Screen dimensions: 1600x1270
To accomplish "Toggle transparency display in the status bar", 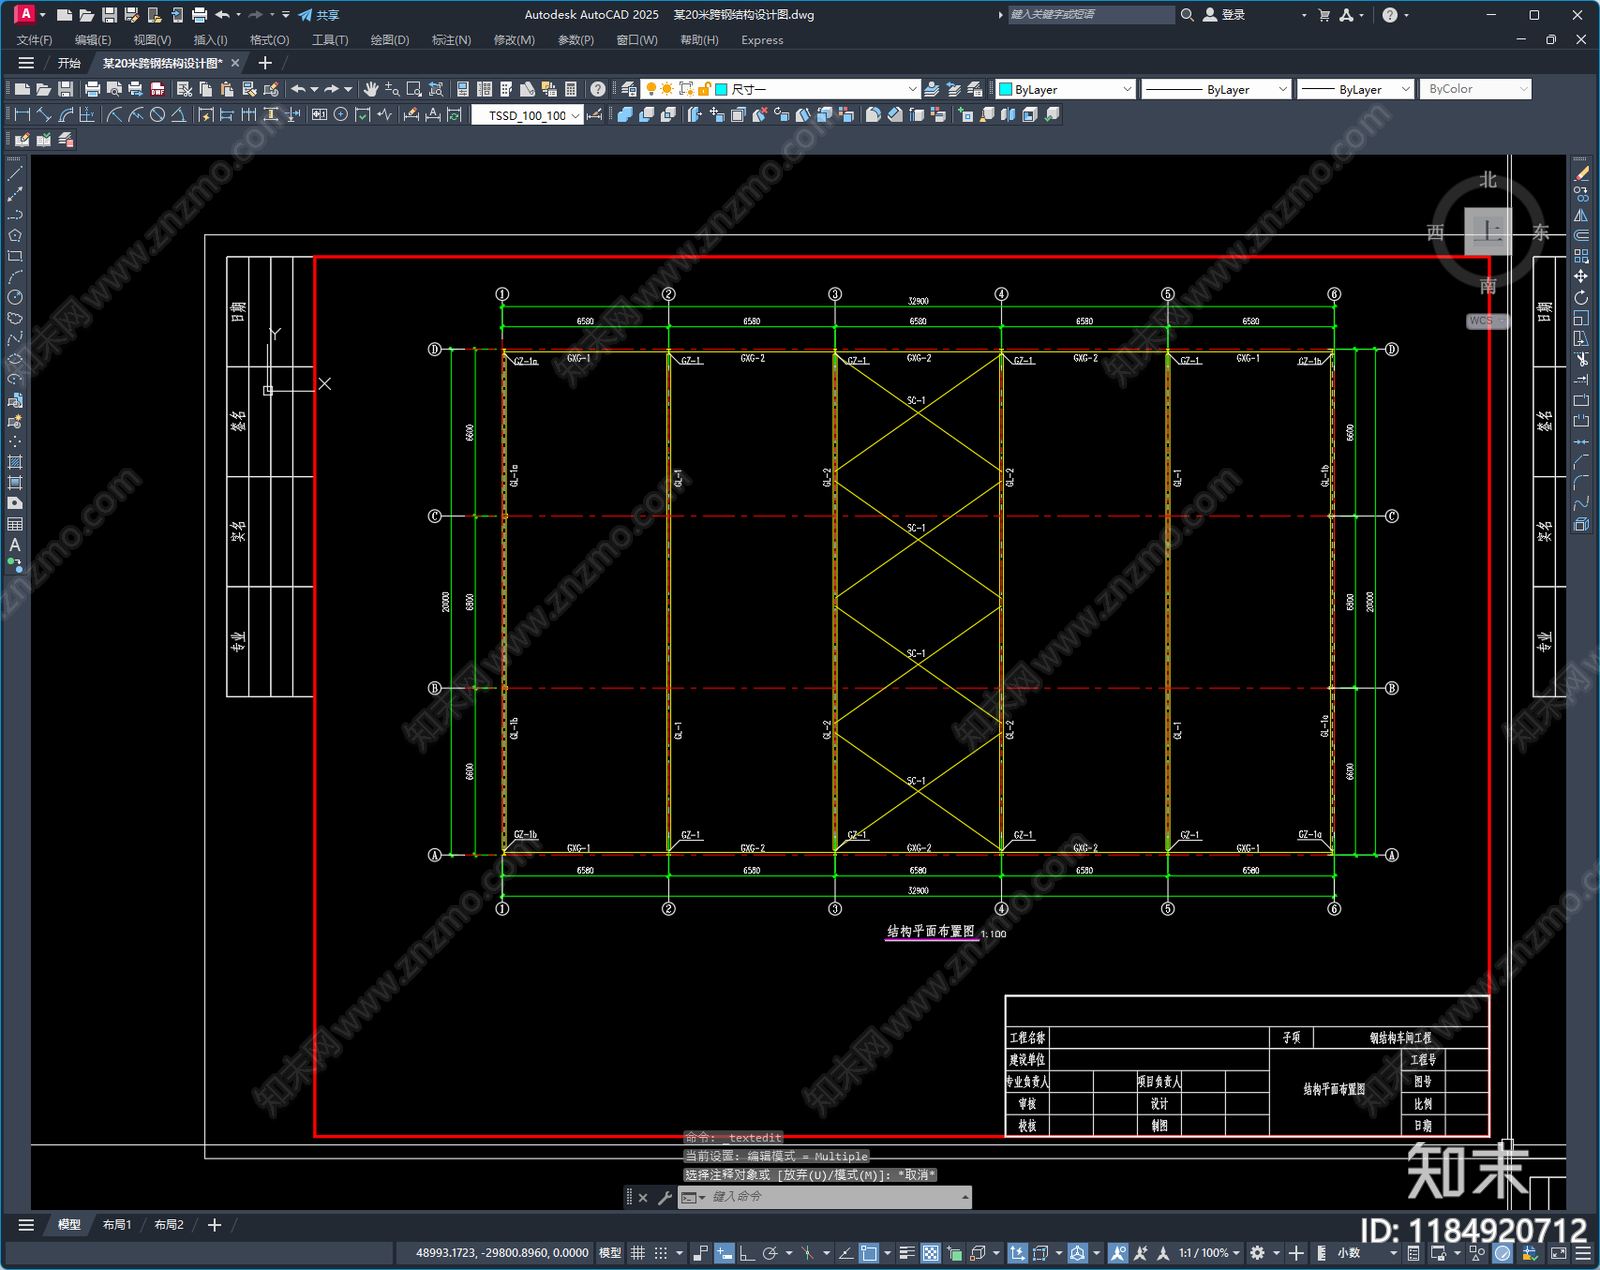I will (930, 1253).
